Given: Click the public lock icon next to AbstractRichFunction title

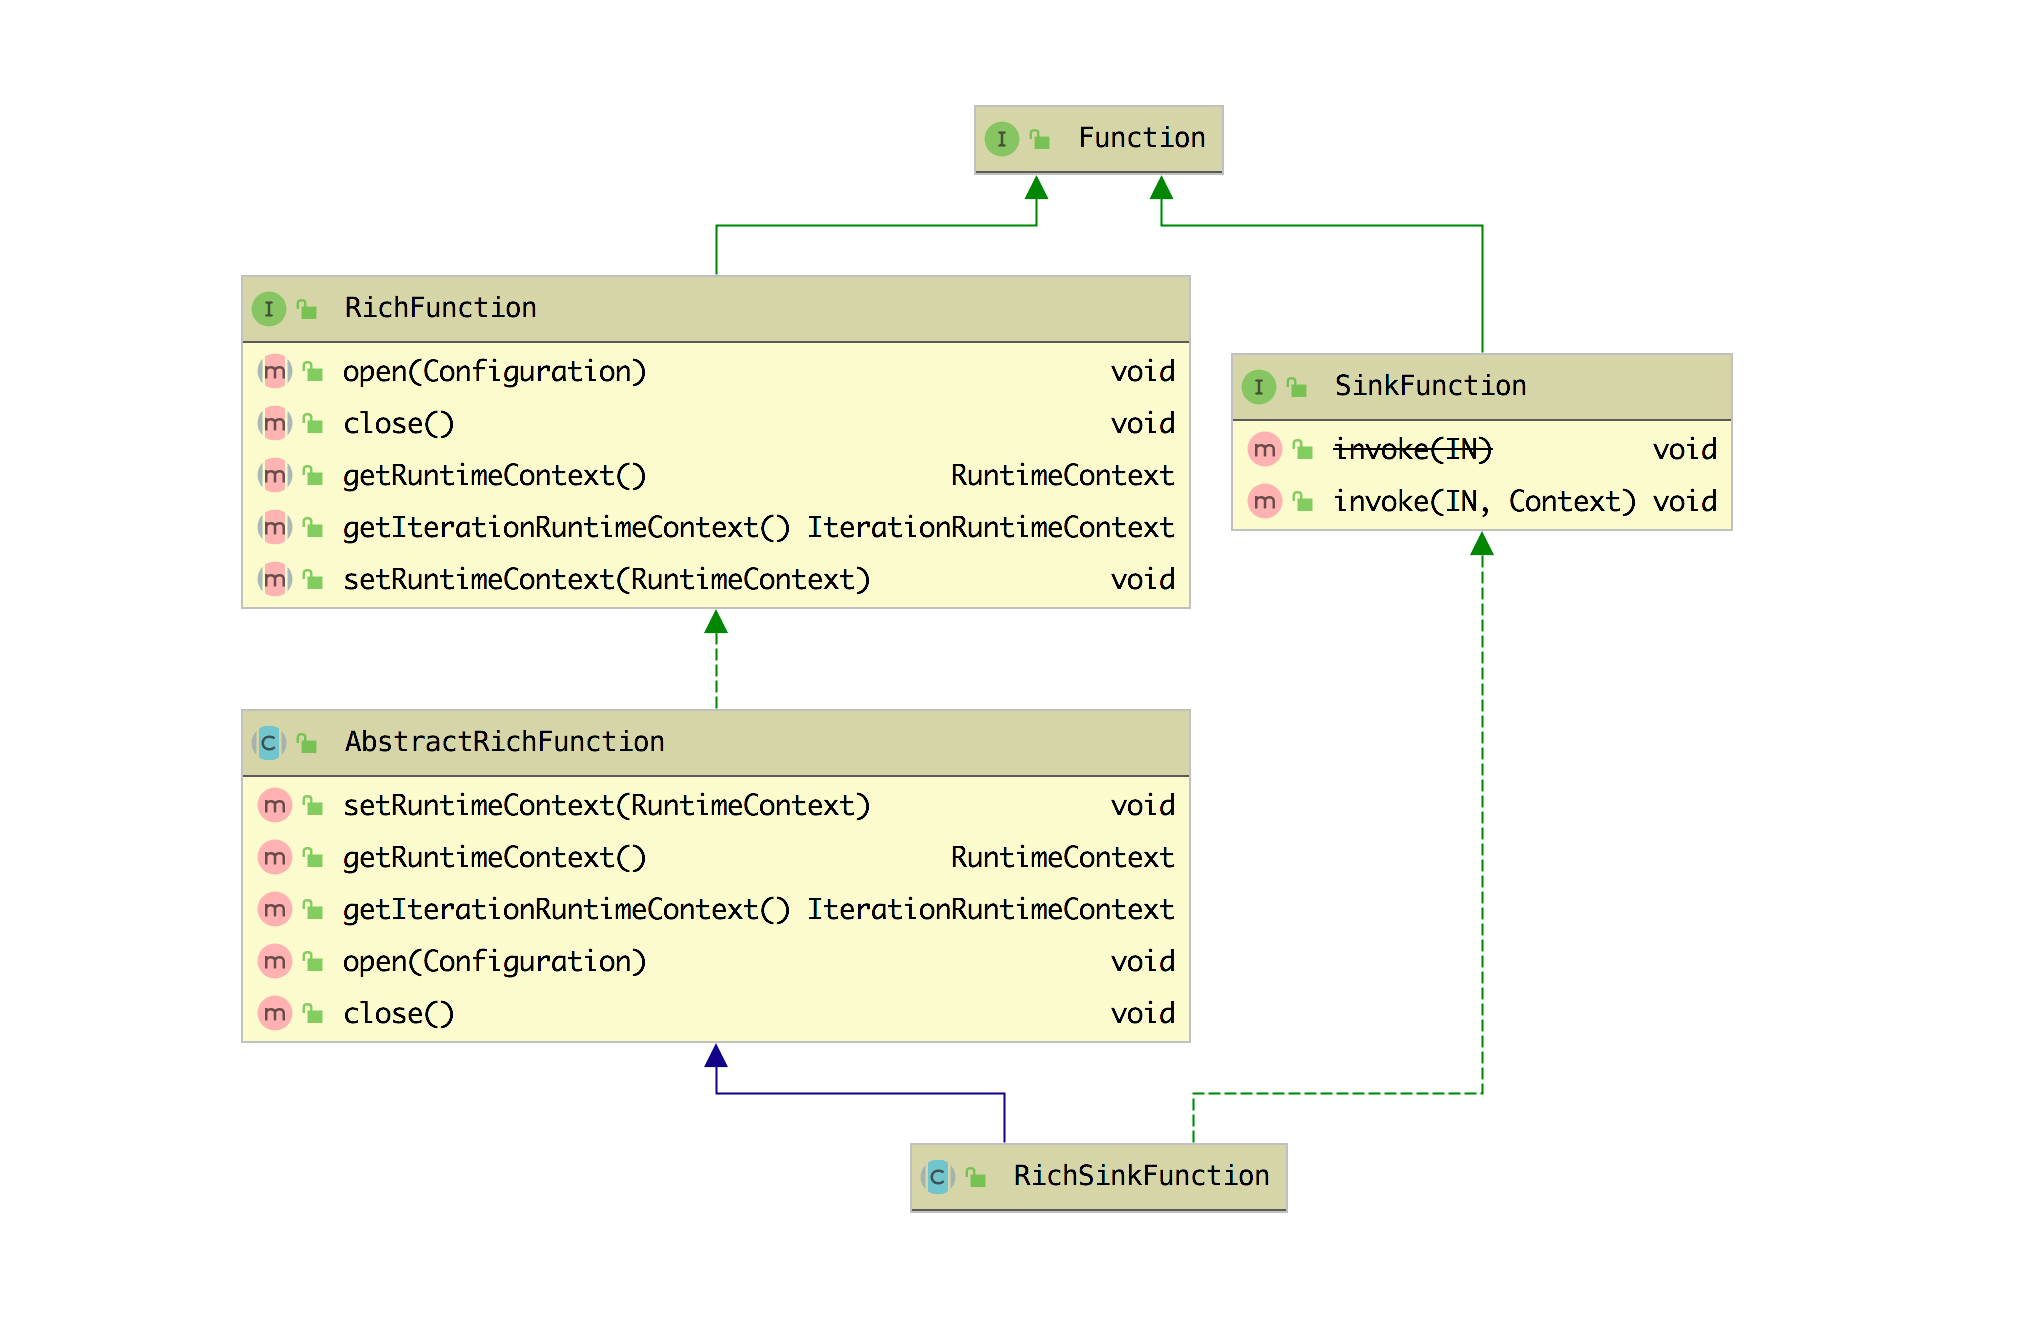Looking at the screenshot, I should tap(307, 743).
